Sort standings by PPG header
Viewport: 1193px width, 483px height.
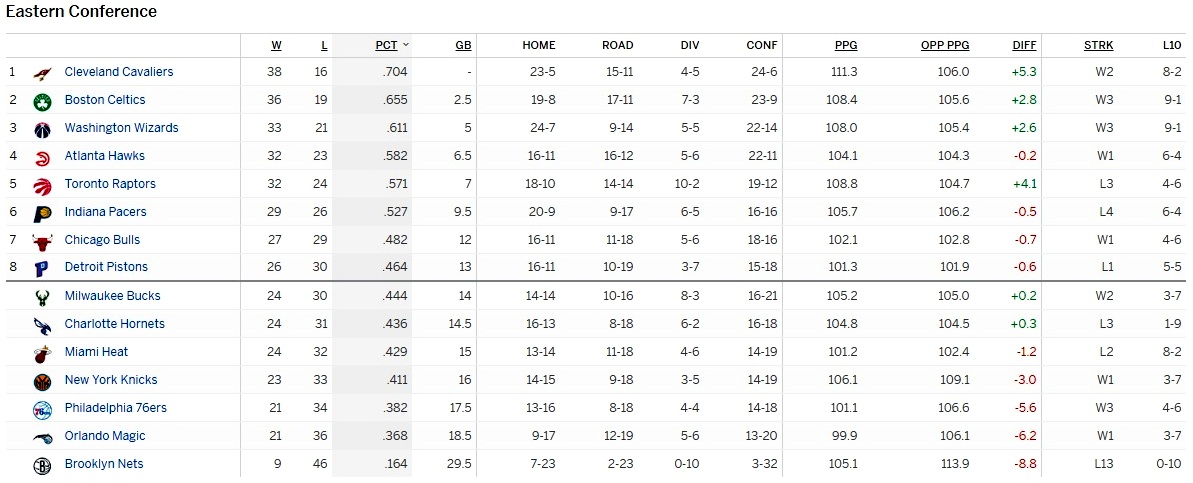click(846, 45)
